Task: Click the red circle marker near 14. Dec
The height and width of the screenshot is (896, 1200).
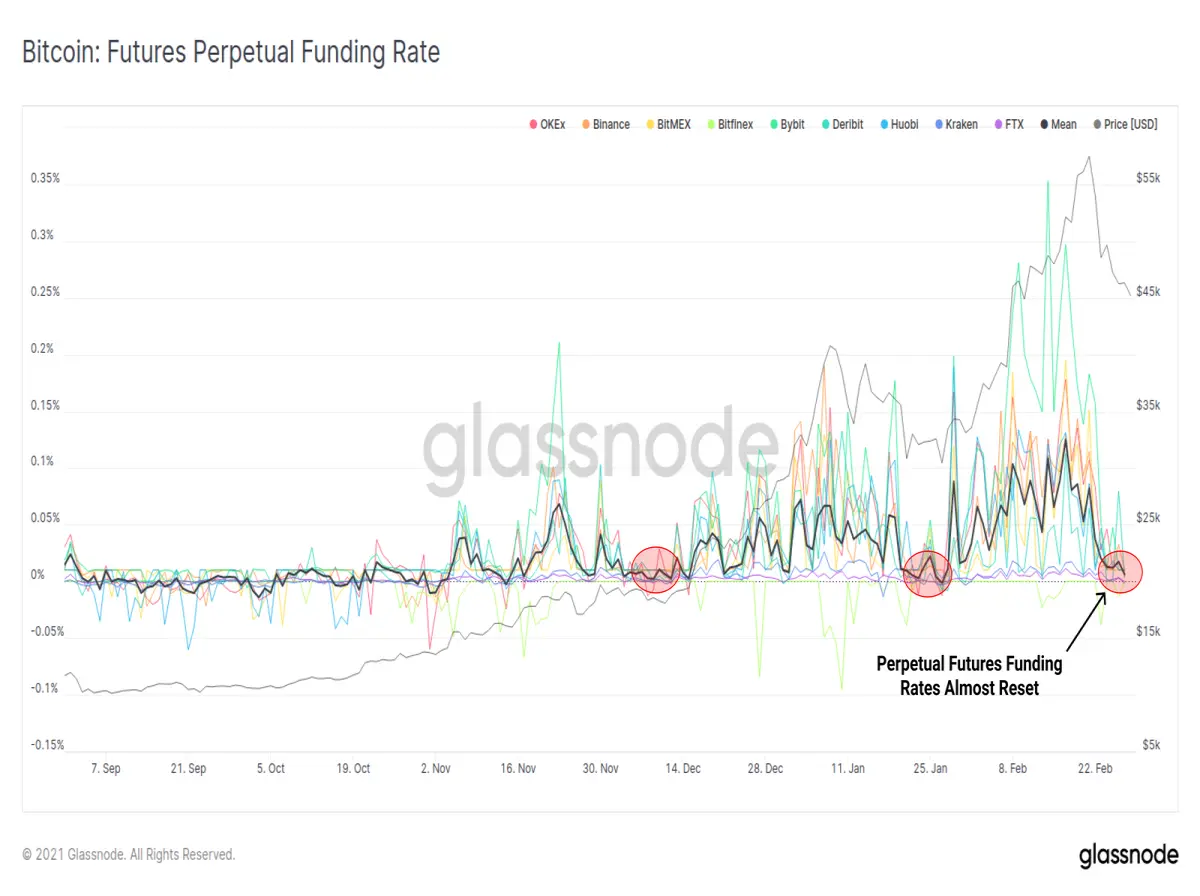Action: [655, 570]
